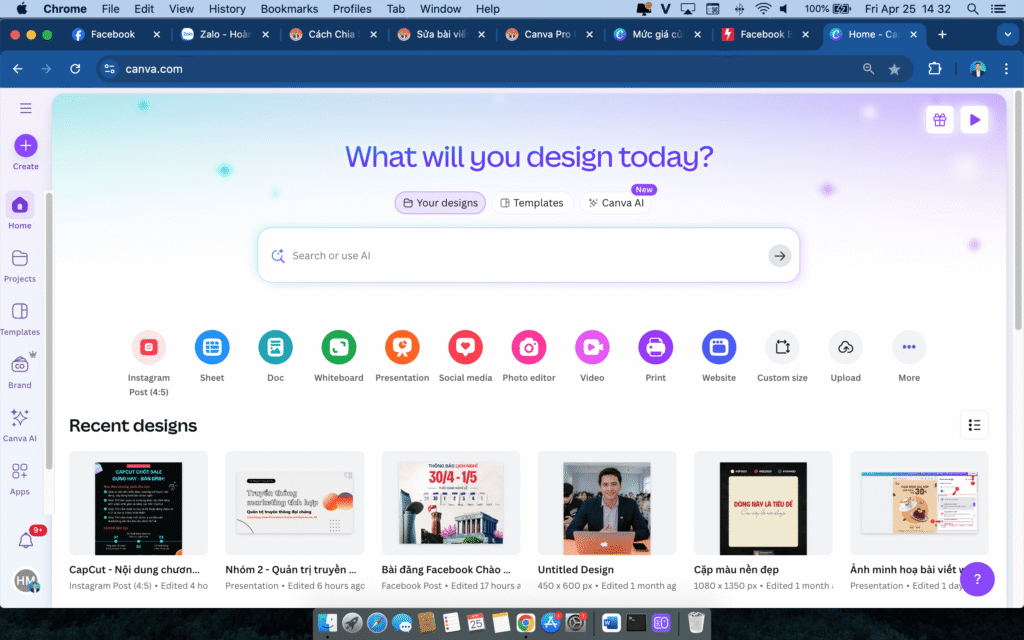Viewport: 1024px width, 640px height.
Task: Open the History menu
Action: 227,8
